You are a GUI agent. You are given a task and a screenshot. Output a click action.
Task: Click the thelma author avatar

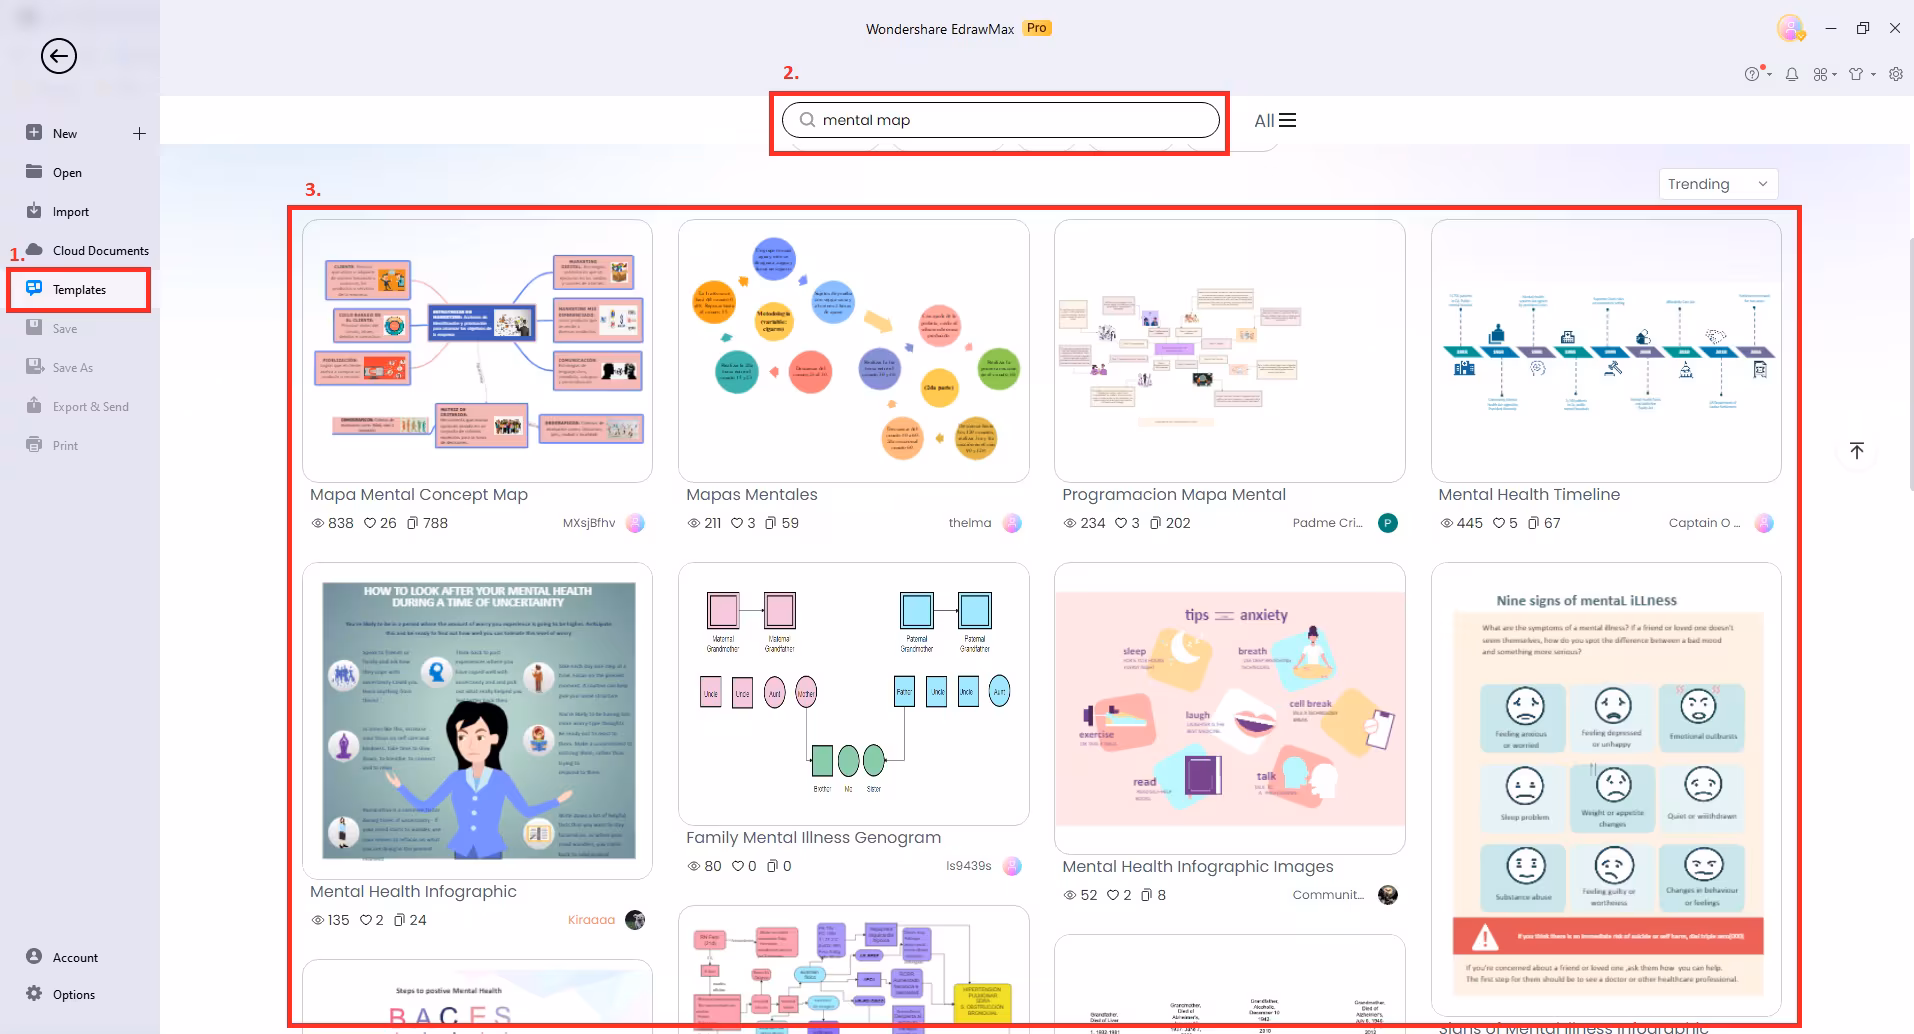coord(1012,523)
